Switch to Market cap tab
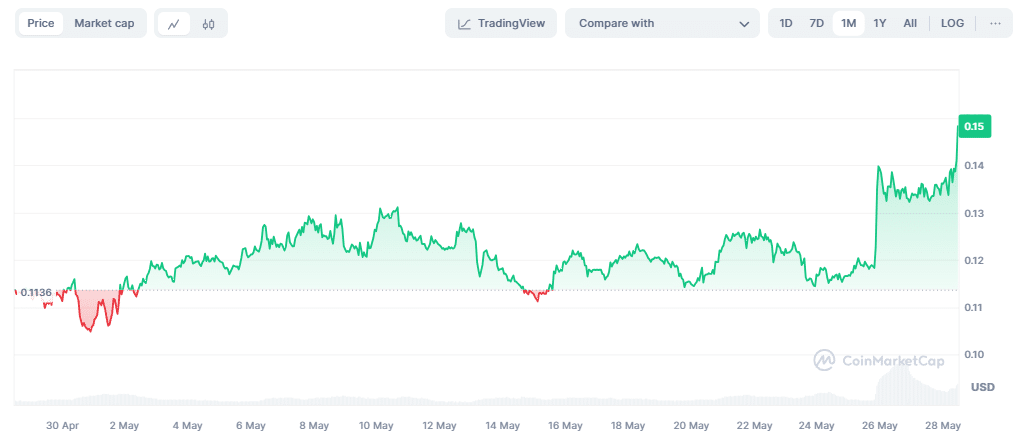 [104, 23]
